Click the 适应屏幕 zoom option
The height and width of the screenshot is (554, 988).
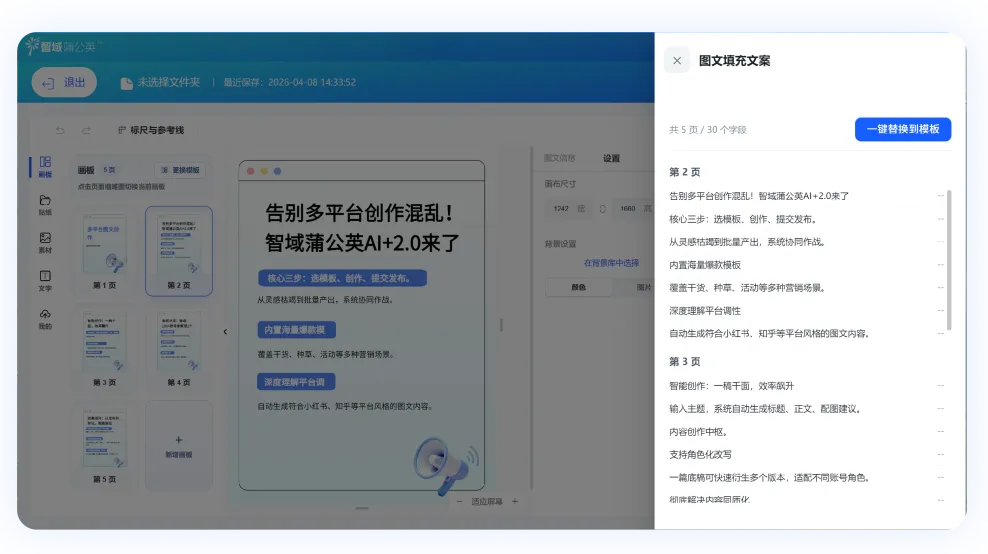487,502
